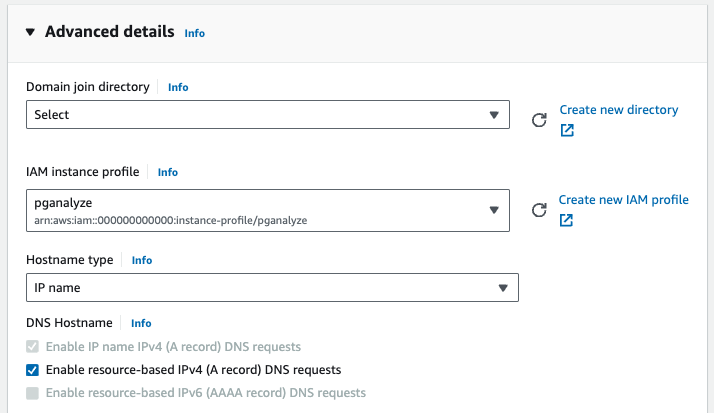Click the Create new directory link
This screenshot has height=413, width=714.
coord(618,110)
